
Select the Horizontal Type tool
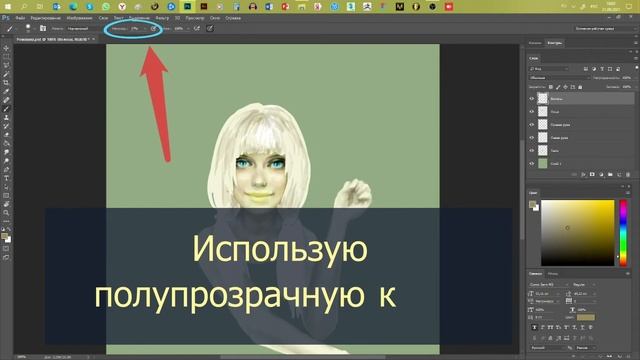point(6,178)
